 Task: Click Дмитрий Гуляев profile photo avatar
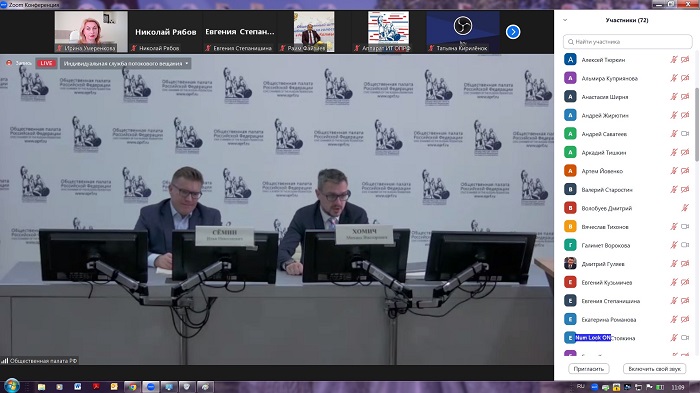[570, 263]
